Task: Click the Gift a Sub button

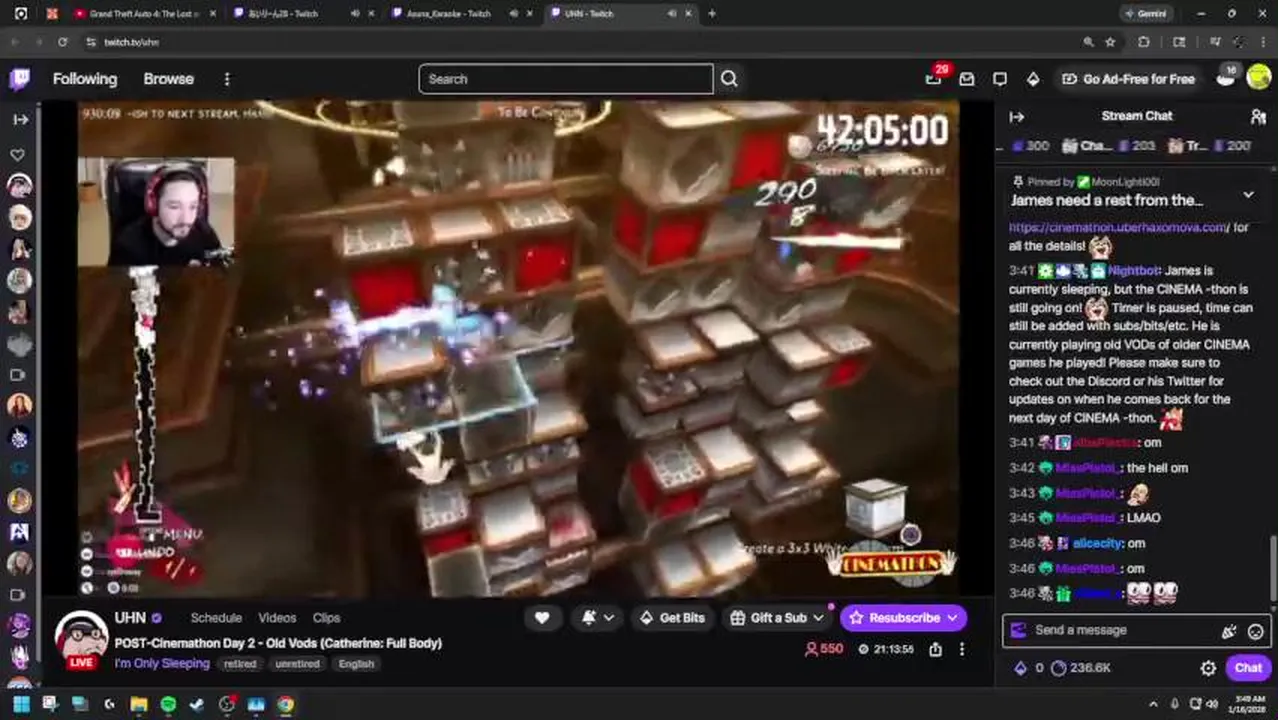Action: [776, 618]
